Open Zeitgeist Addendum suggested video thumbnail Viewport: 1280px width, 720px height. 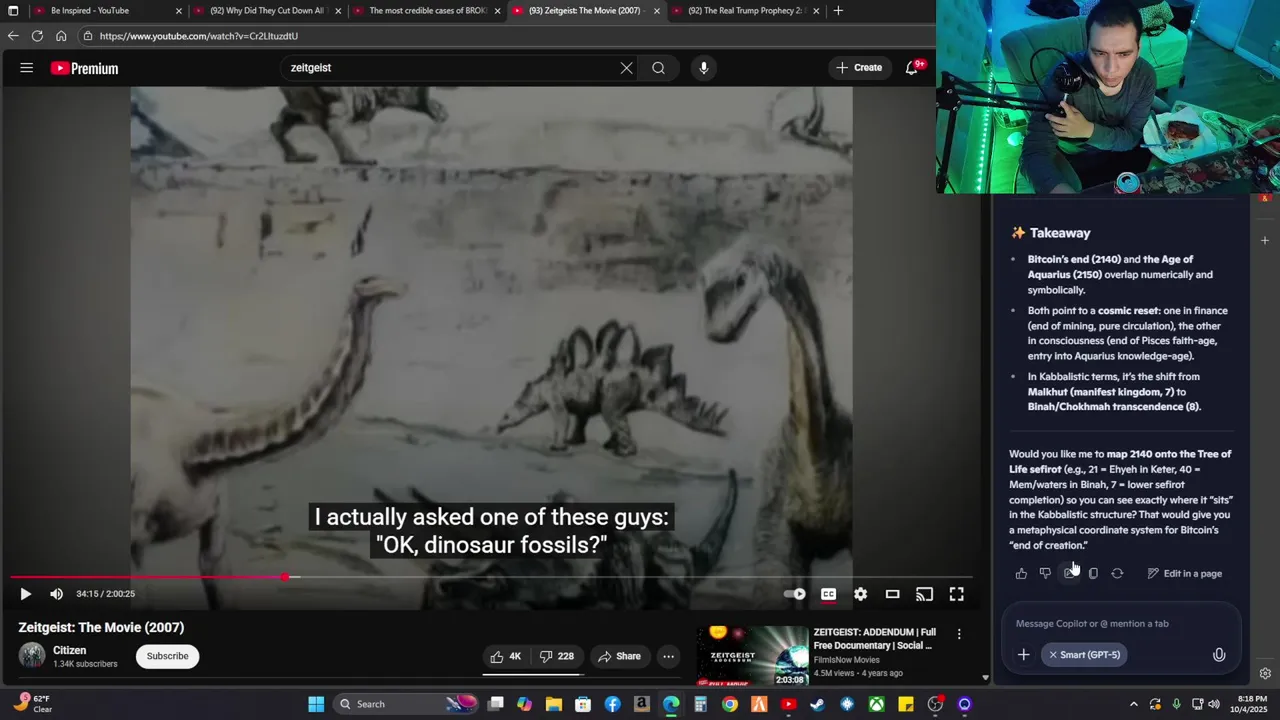point(752,656)
